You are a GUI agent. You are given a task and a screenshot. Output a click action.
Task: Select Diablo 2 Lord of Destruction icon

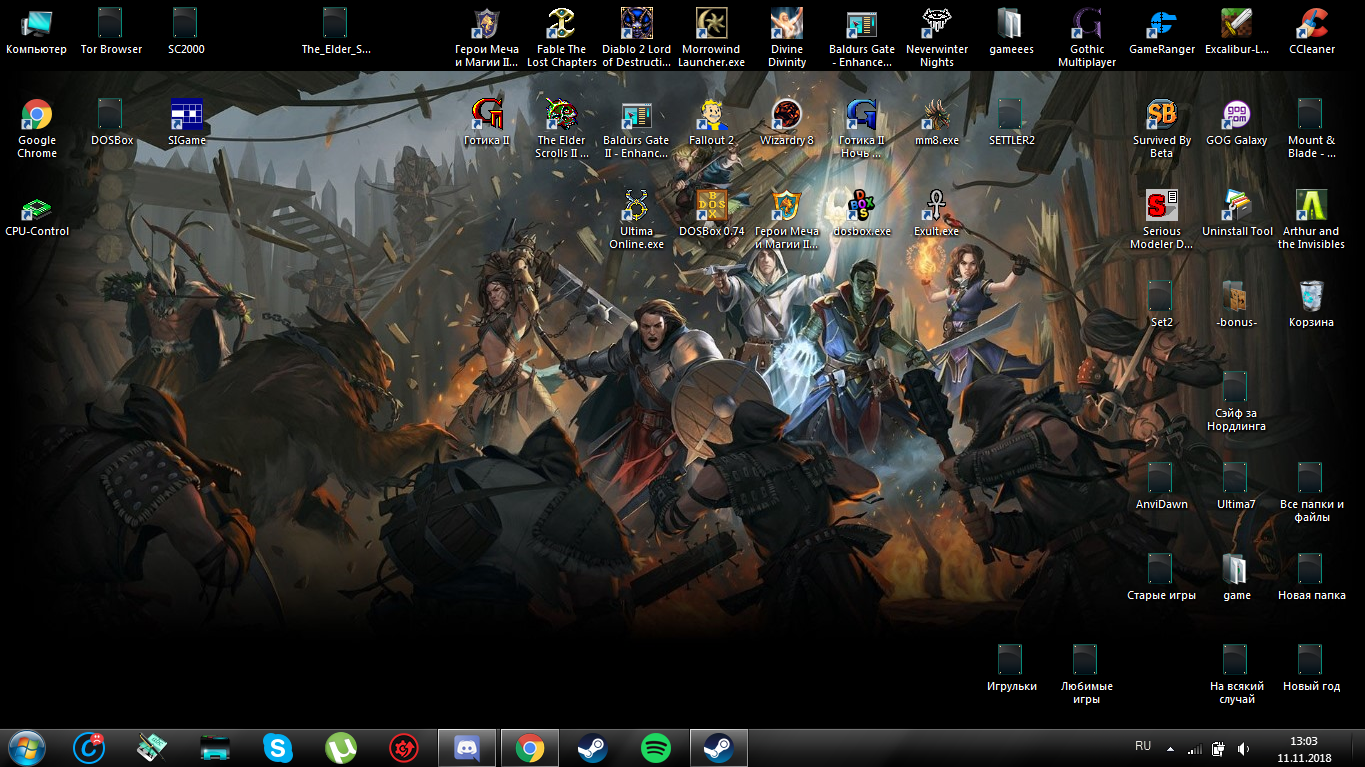[637, 38]
